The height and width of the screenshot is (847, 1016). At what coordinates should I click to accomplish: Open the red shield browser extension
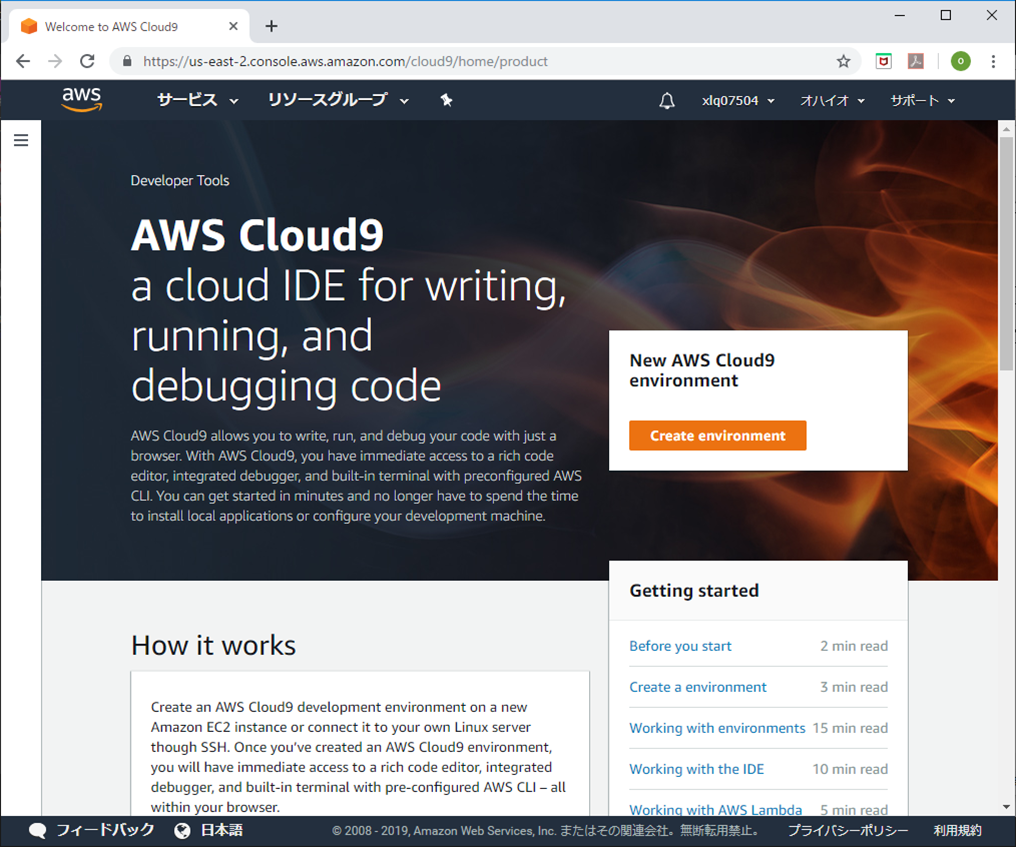coord(883,61)
